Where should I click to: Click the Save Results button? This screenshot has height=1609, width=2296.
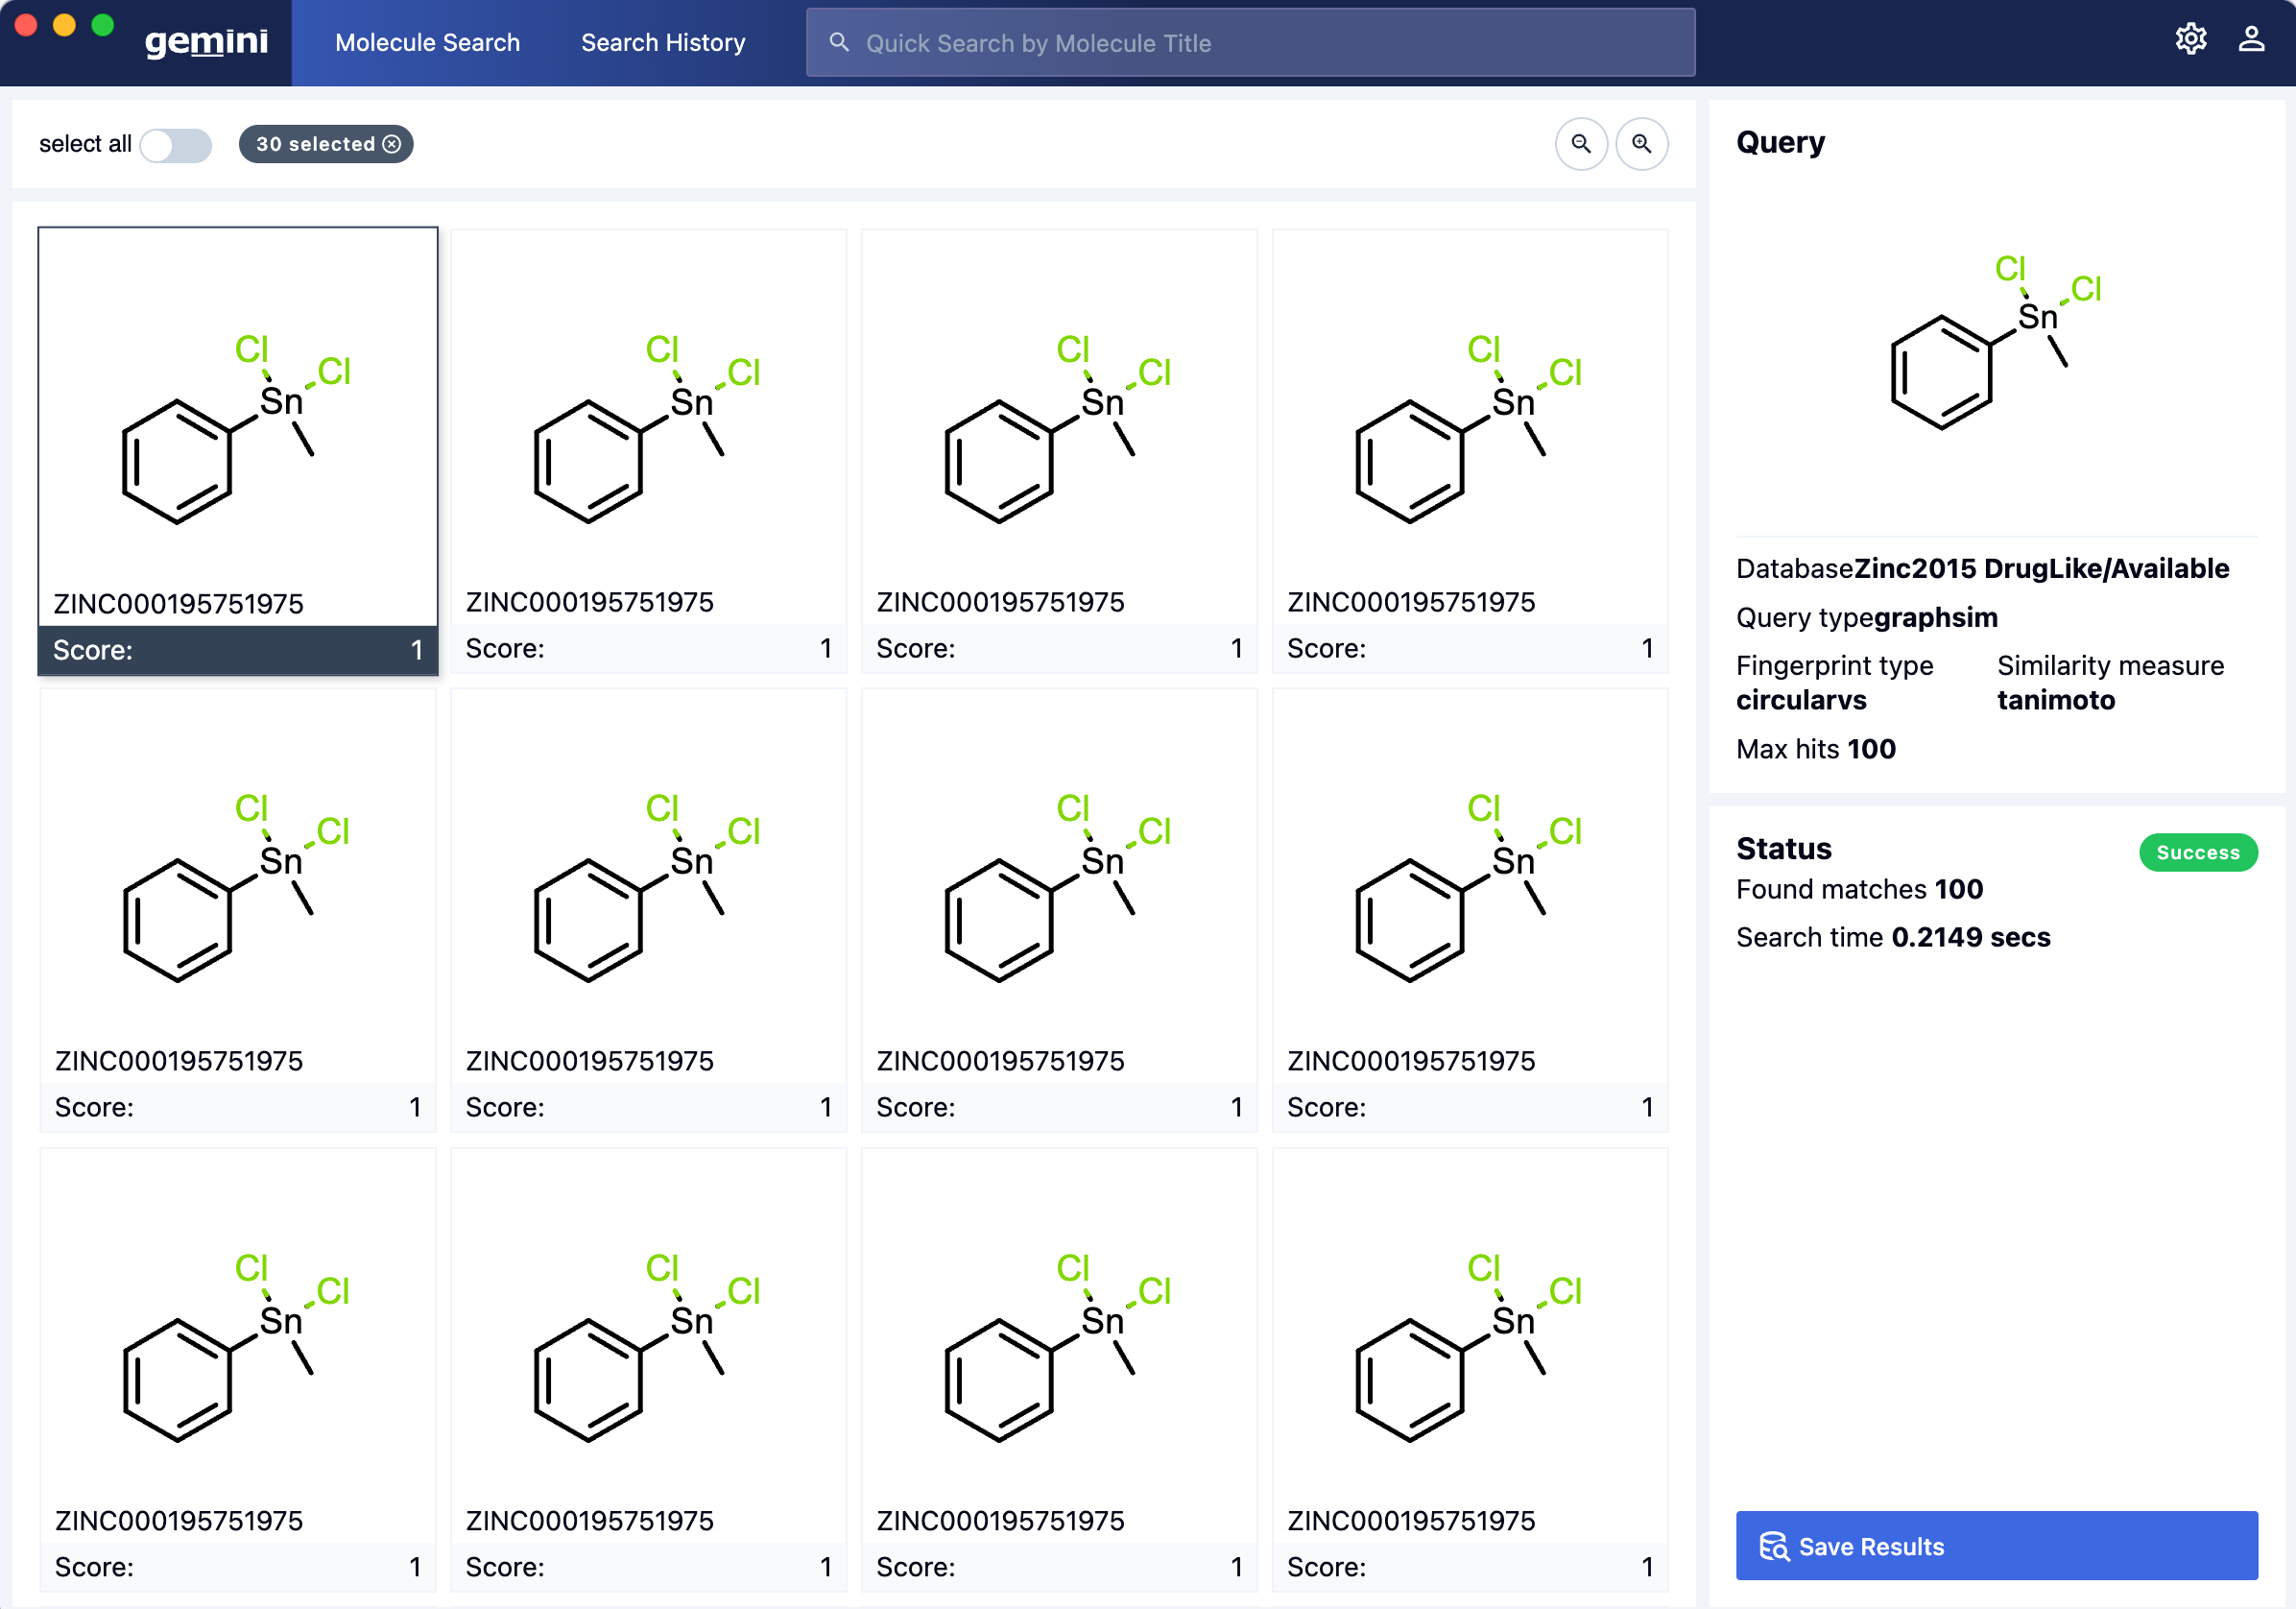1997,1546
